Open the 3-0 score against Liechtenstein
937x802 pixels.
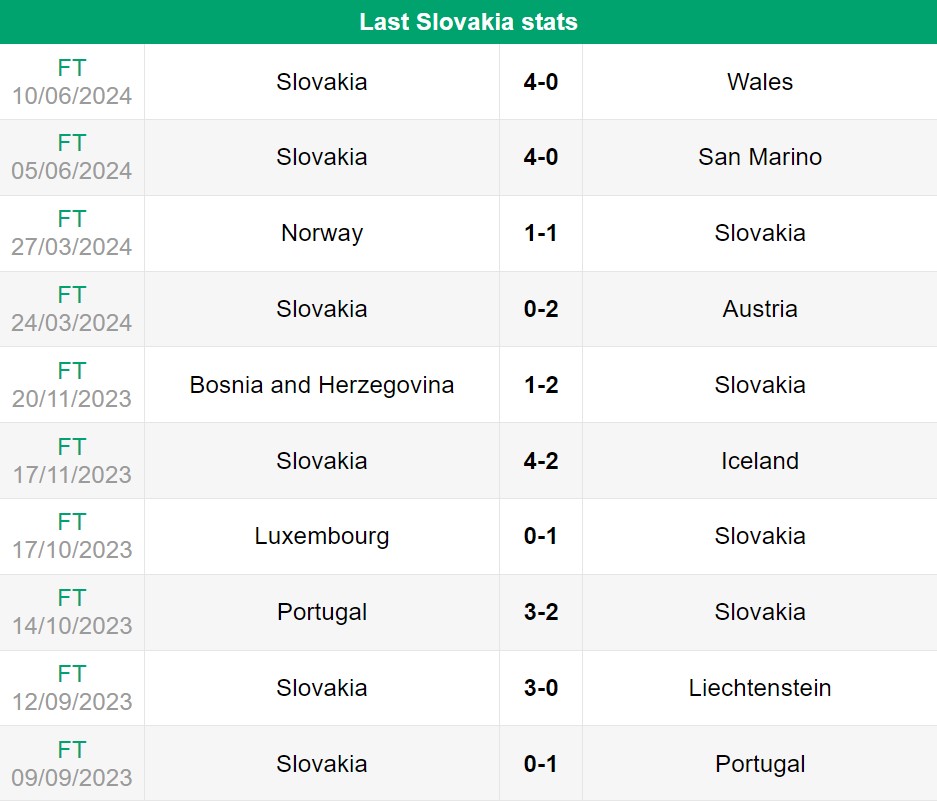pyautogui.click(x=541, y=688)
